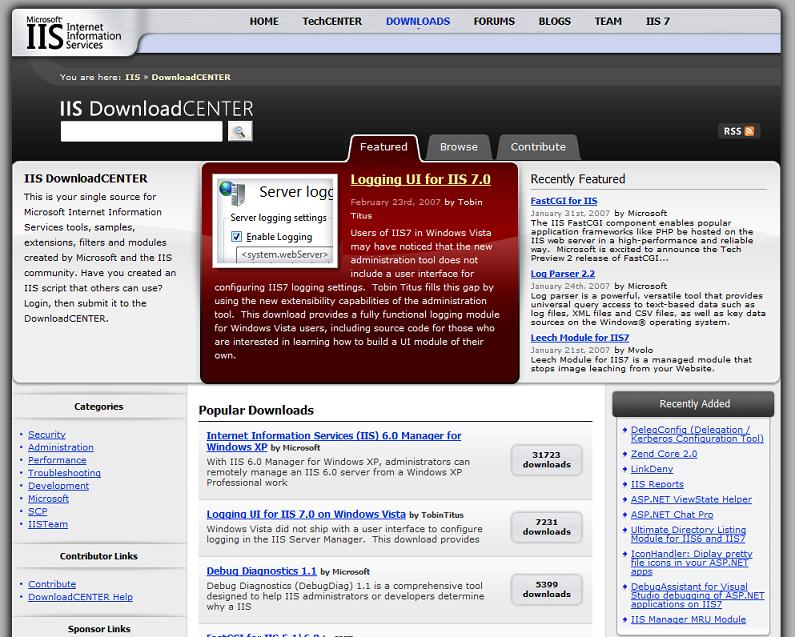The height and width of the screenshot is (637, 795).
Task: Click the 31723 downloads badge
Action: (547, 460)
